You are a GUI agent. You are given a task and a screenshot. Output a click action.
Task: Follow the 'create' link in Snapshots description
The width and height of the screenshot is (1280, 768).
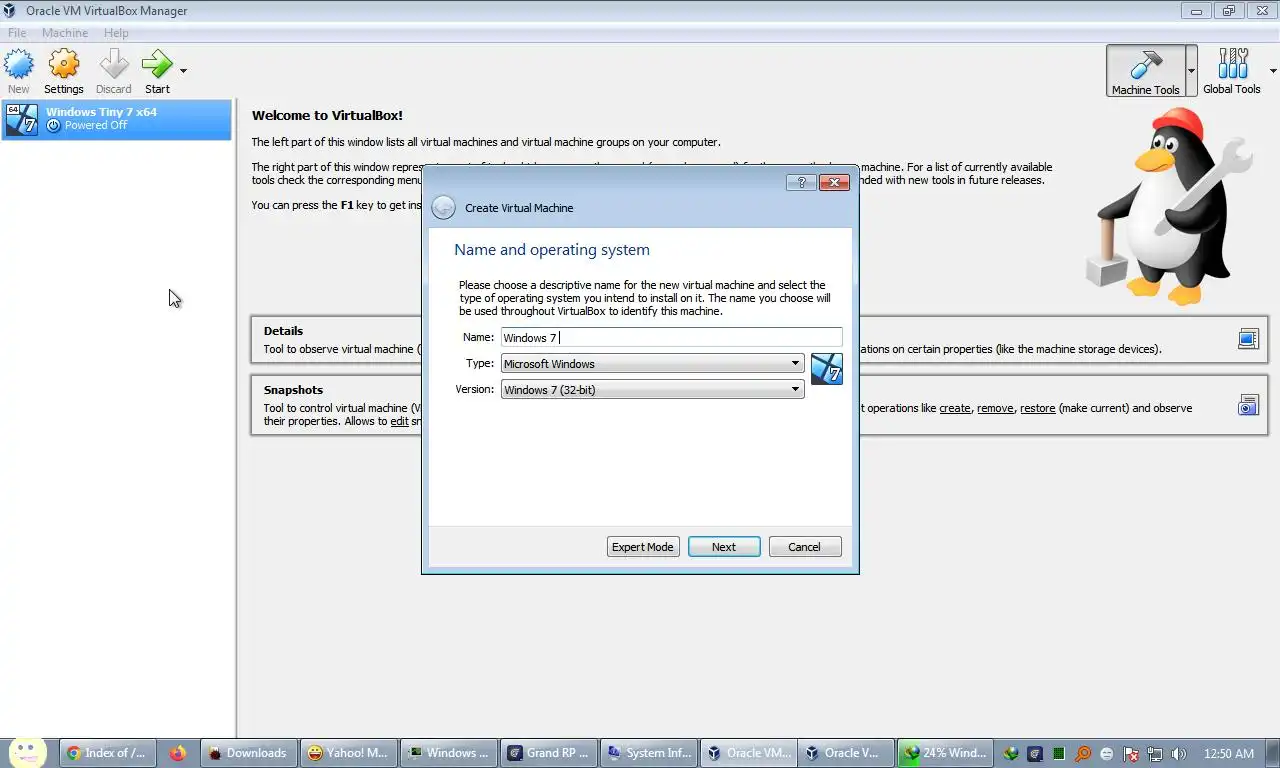click(955, 408)
